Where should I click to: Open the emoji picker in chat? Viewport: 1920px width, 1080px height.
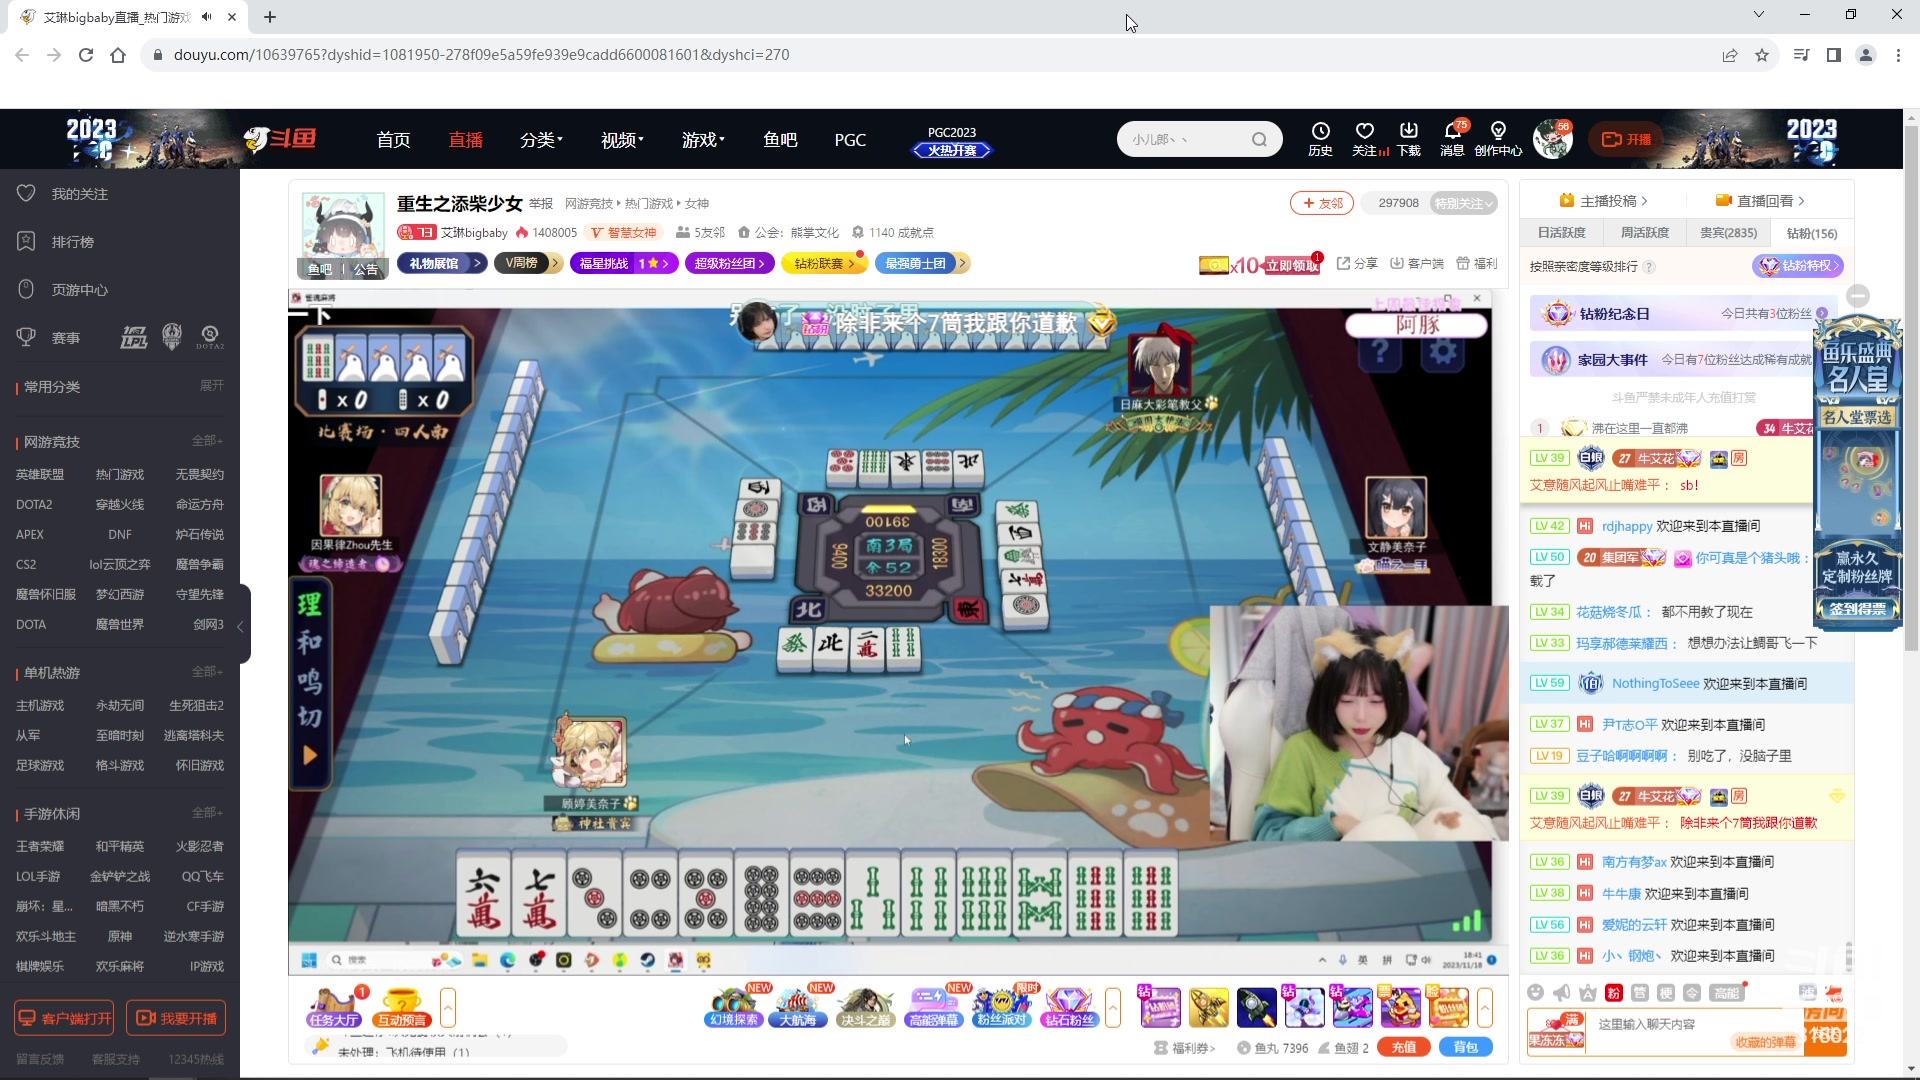(1535, 992)
